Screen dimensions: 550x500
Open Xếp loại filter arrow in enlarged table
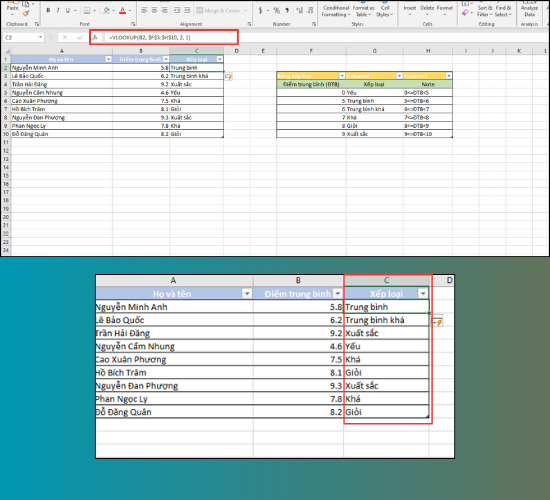point(423,293)
